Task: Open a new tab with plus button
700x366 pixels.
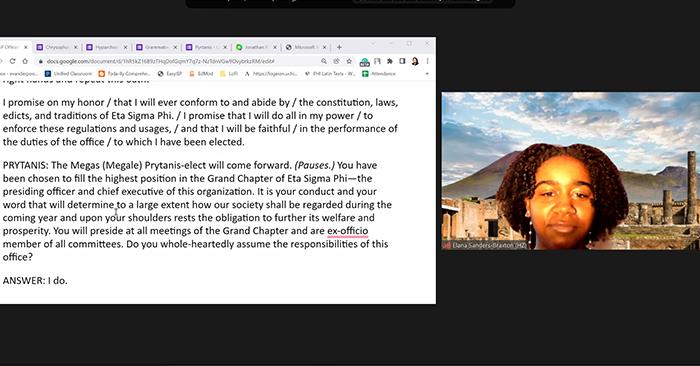Action: pyautogui.click(x=339, y=47)
